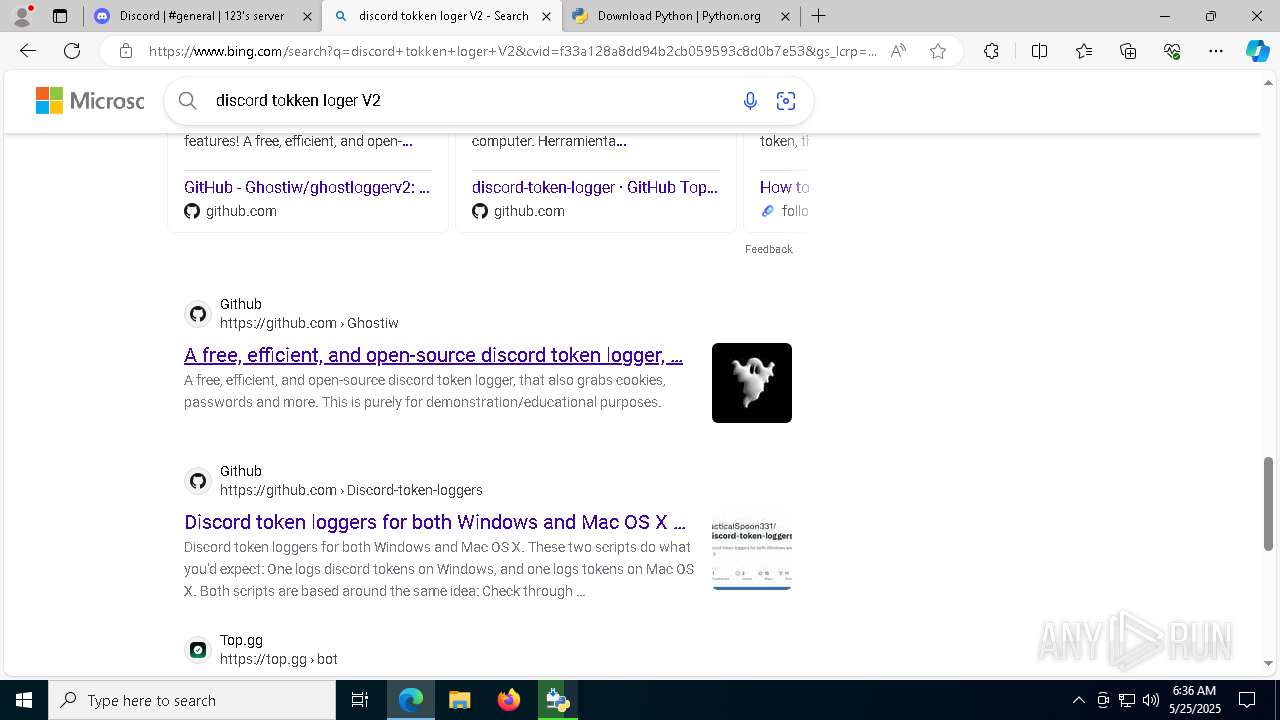The image size is (1280, 720).
Task: Launch Firefox from the taskbar
Action: click(509, 700)
